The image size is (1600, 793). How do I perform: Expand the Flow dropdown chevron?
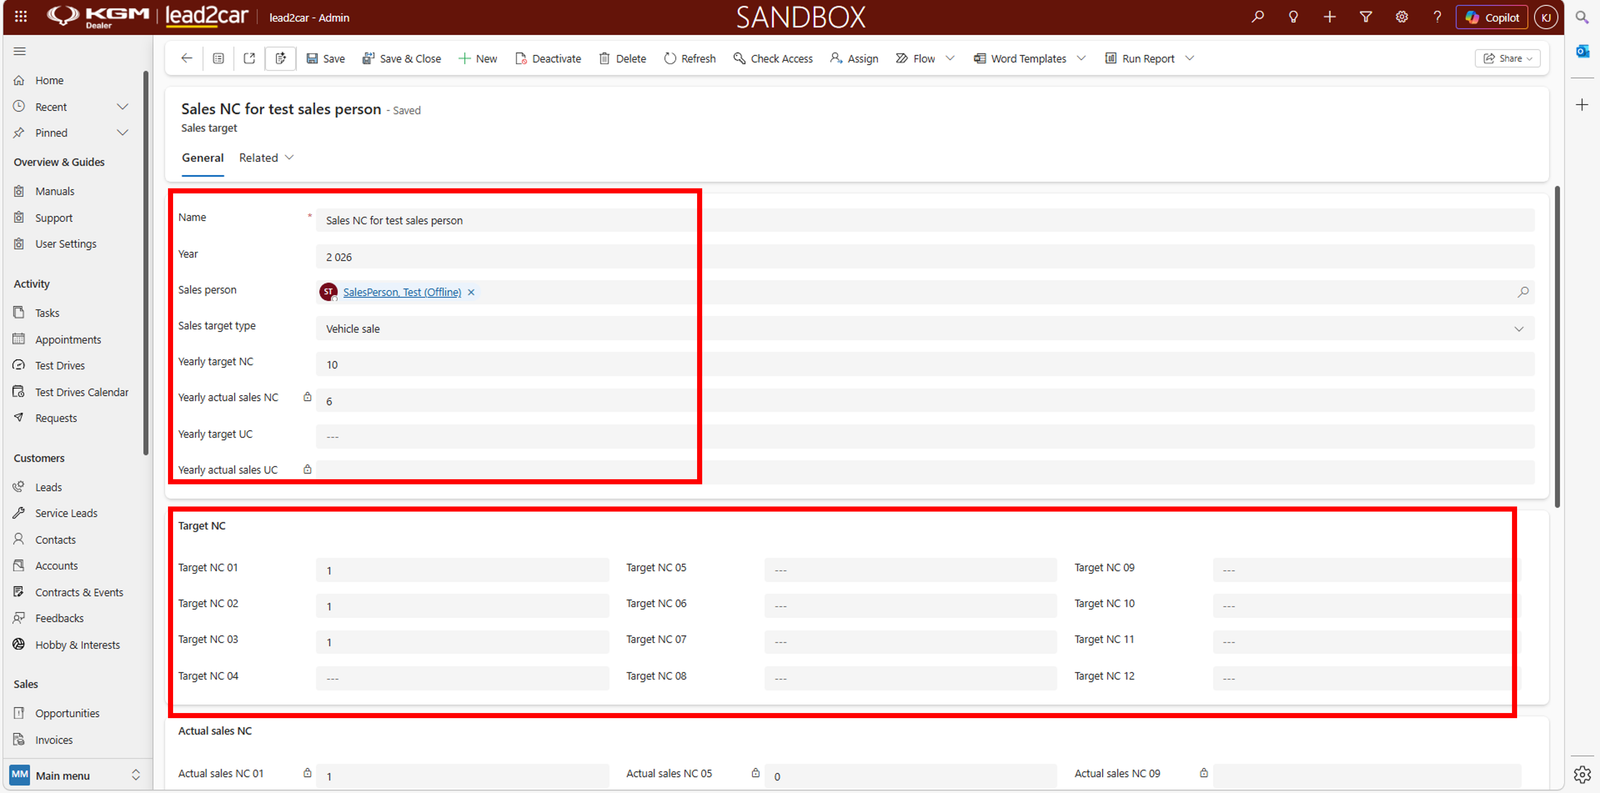(950, 59)
